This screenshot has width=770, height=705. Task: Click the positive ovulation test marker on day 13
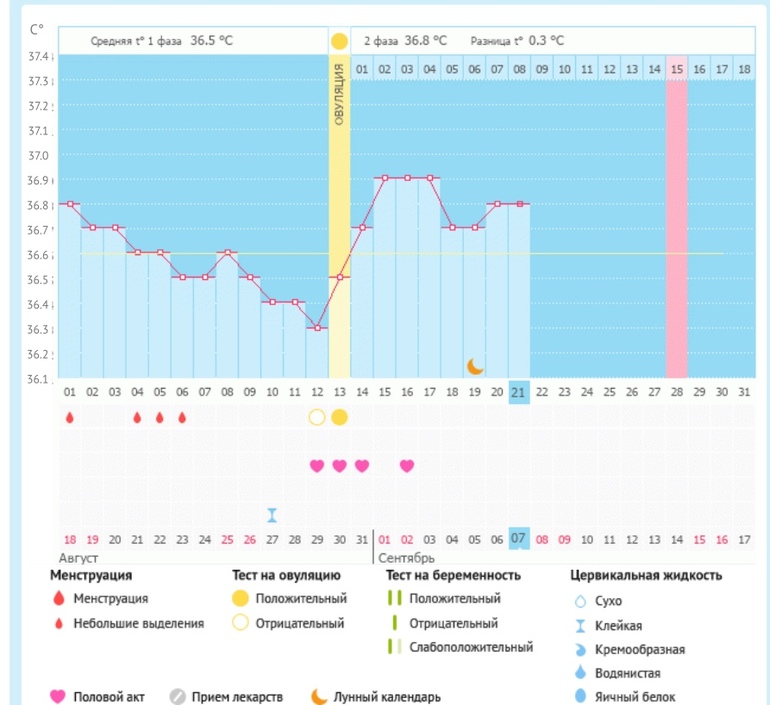339,417
